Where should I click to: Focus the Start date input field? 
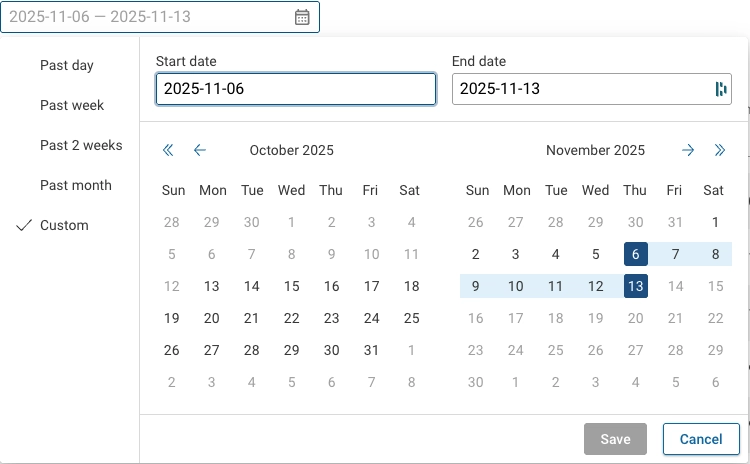coord(295,89)
